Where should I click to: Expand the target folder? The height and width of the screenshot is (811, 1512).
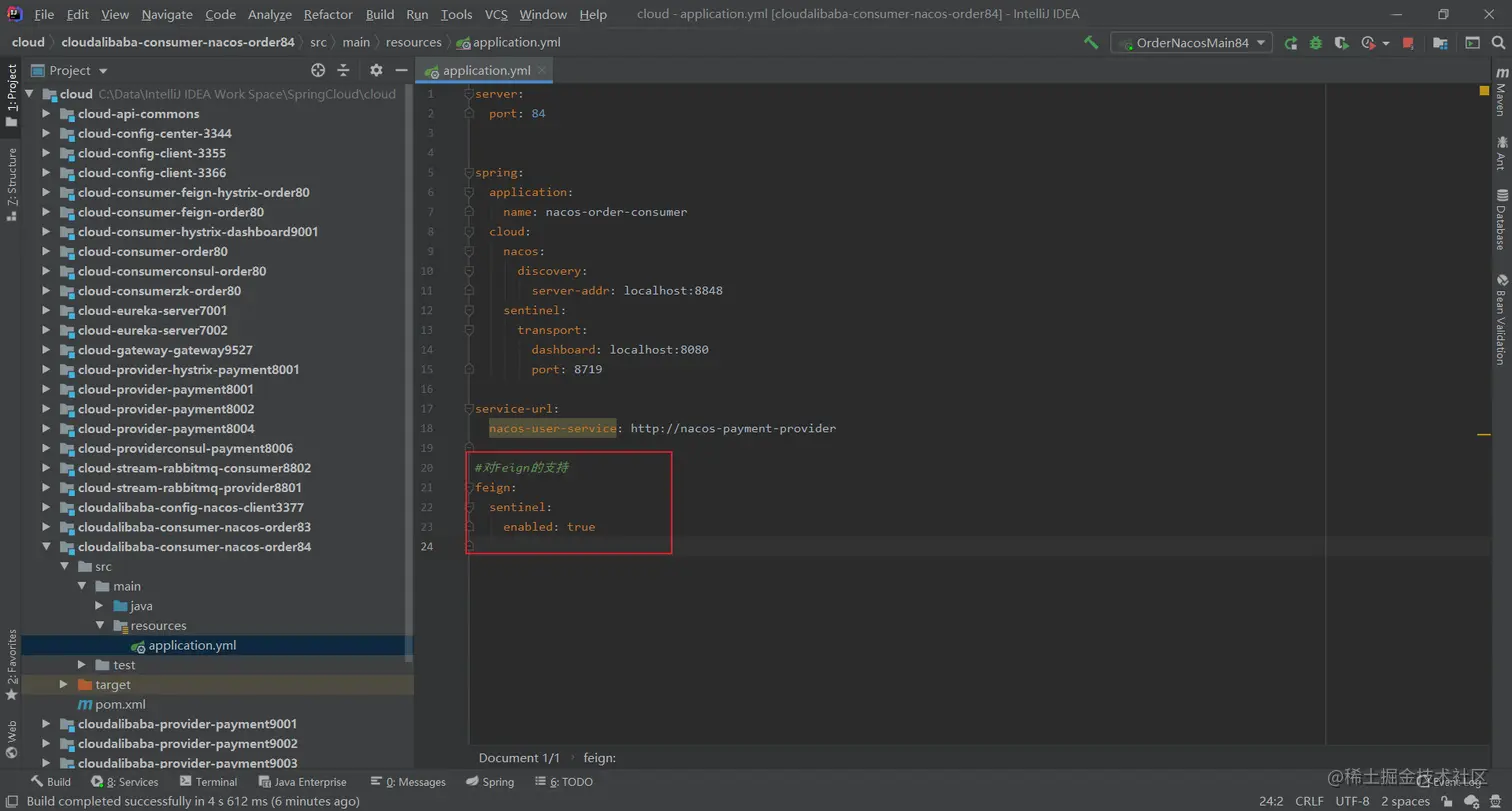[x=64, y=685]
